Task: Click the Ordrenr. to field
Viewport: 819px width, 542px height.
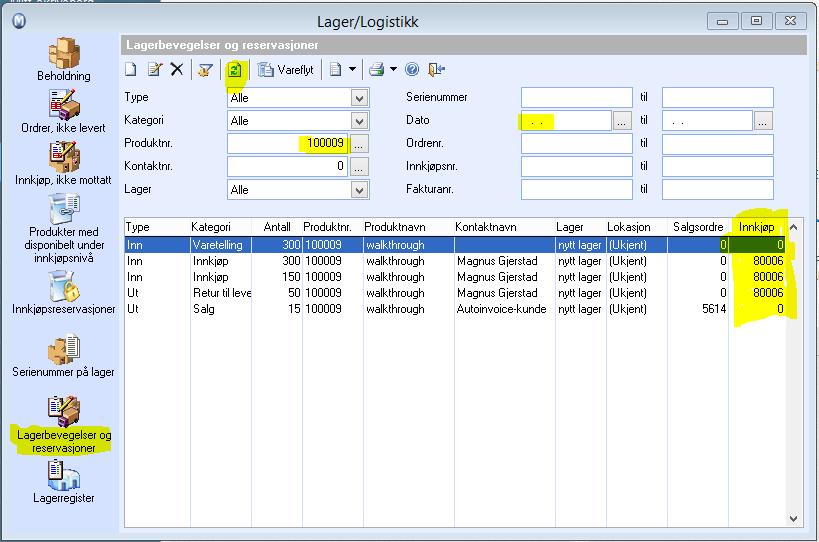Action: tap(718, 144)
